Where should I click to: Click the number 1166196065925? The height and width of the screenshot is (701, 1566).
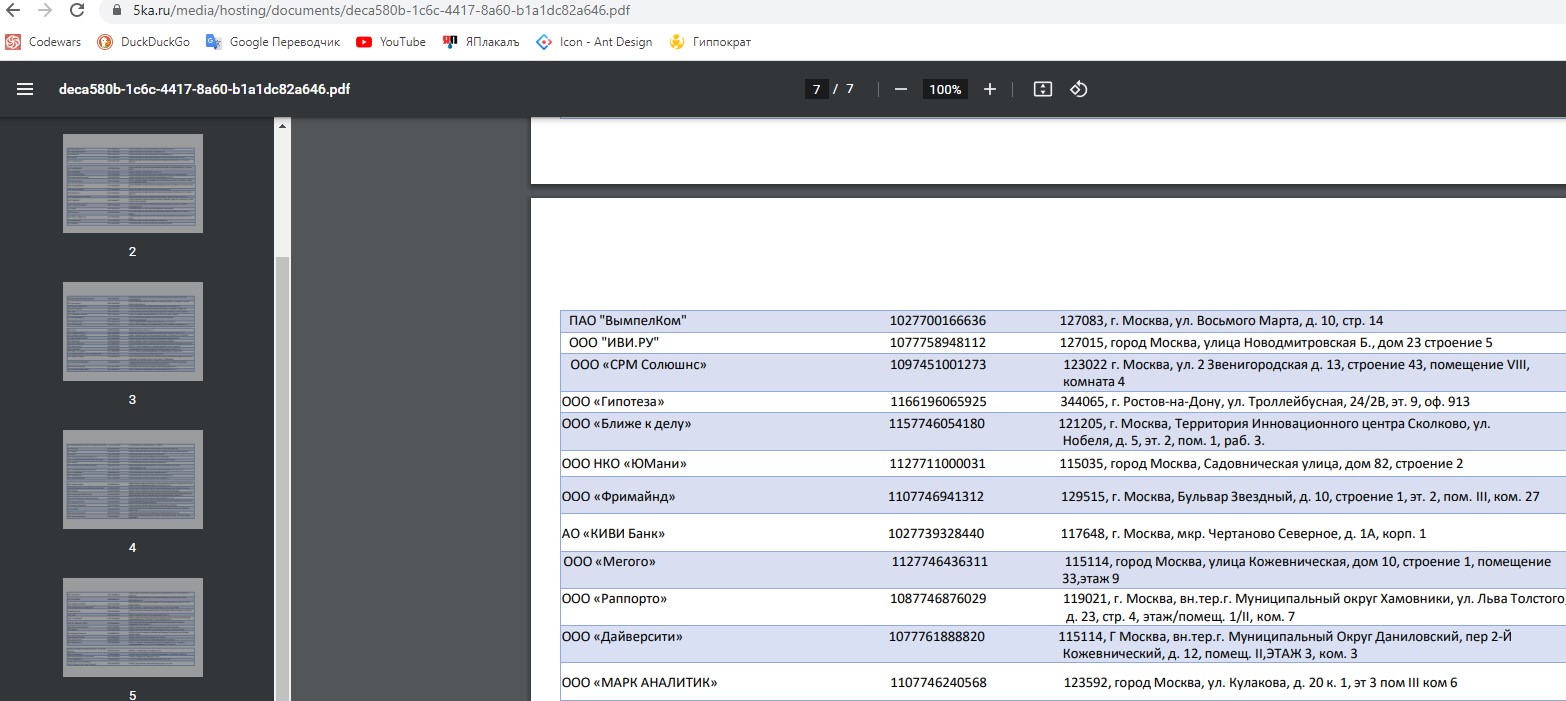coord(938,402)
